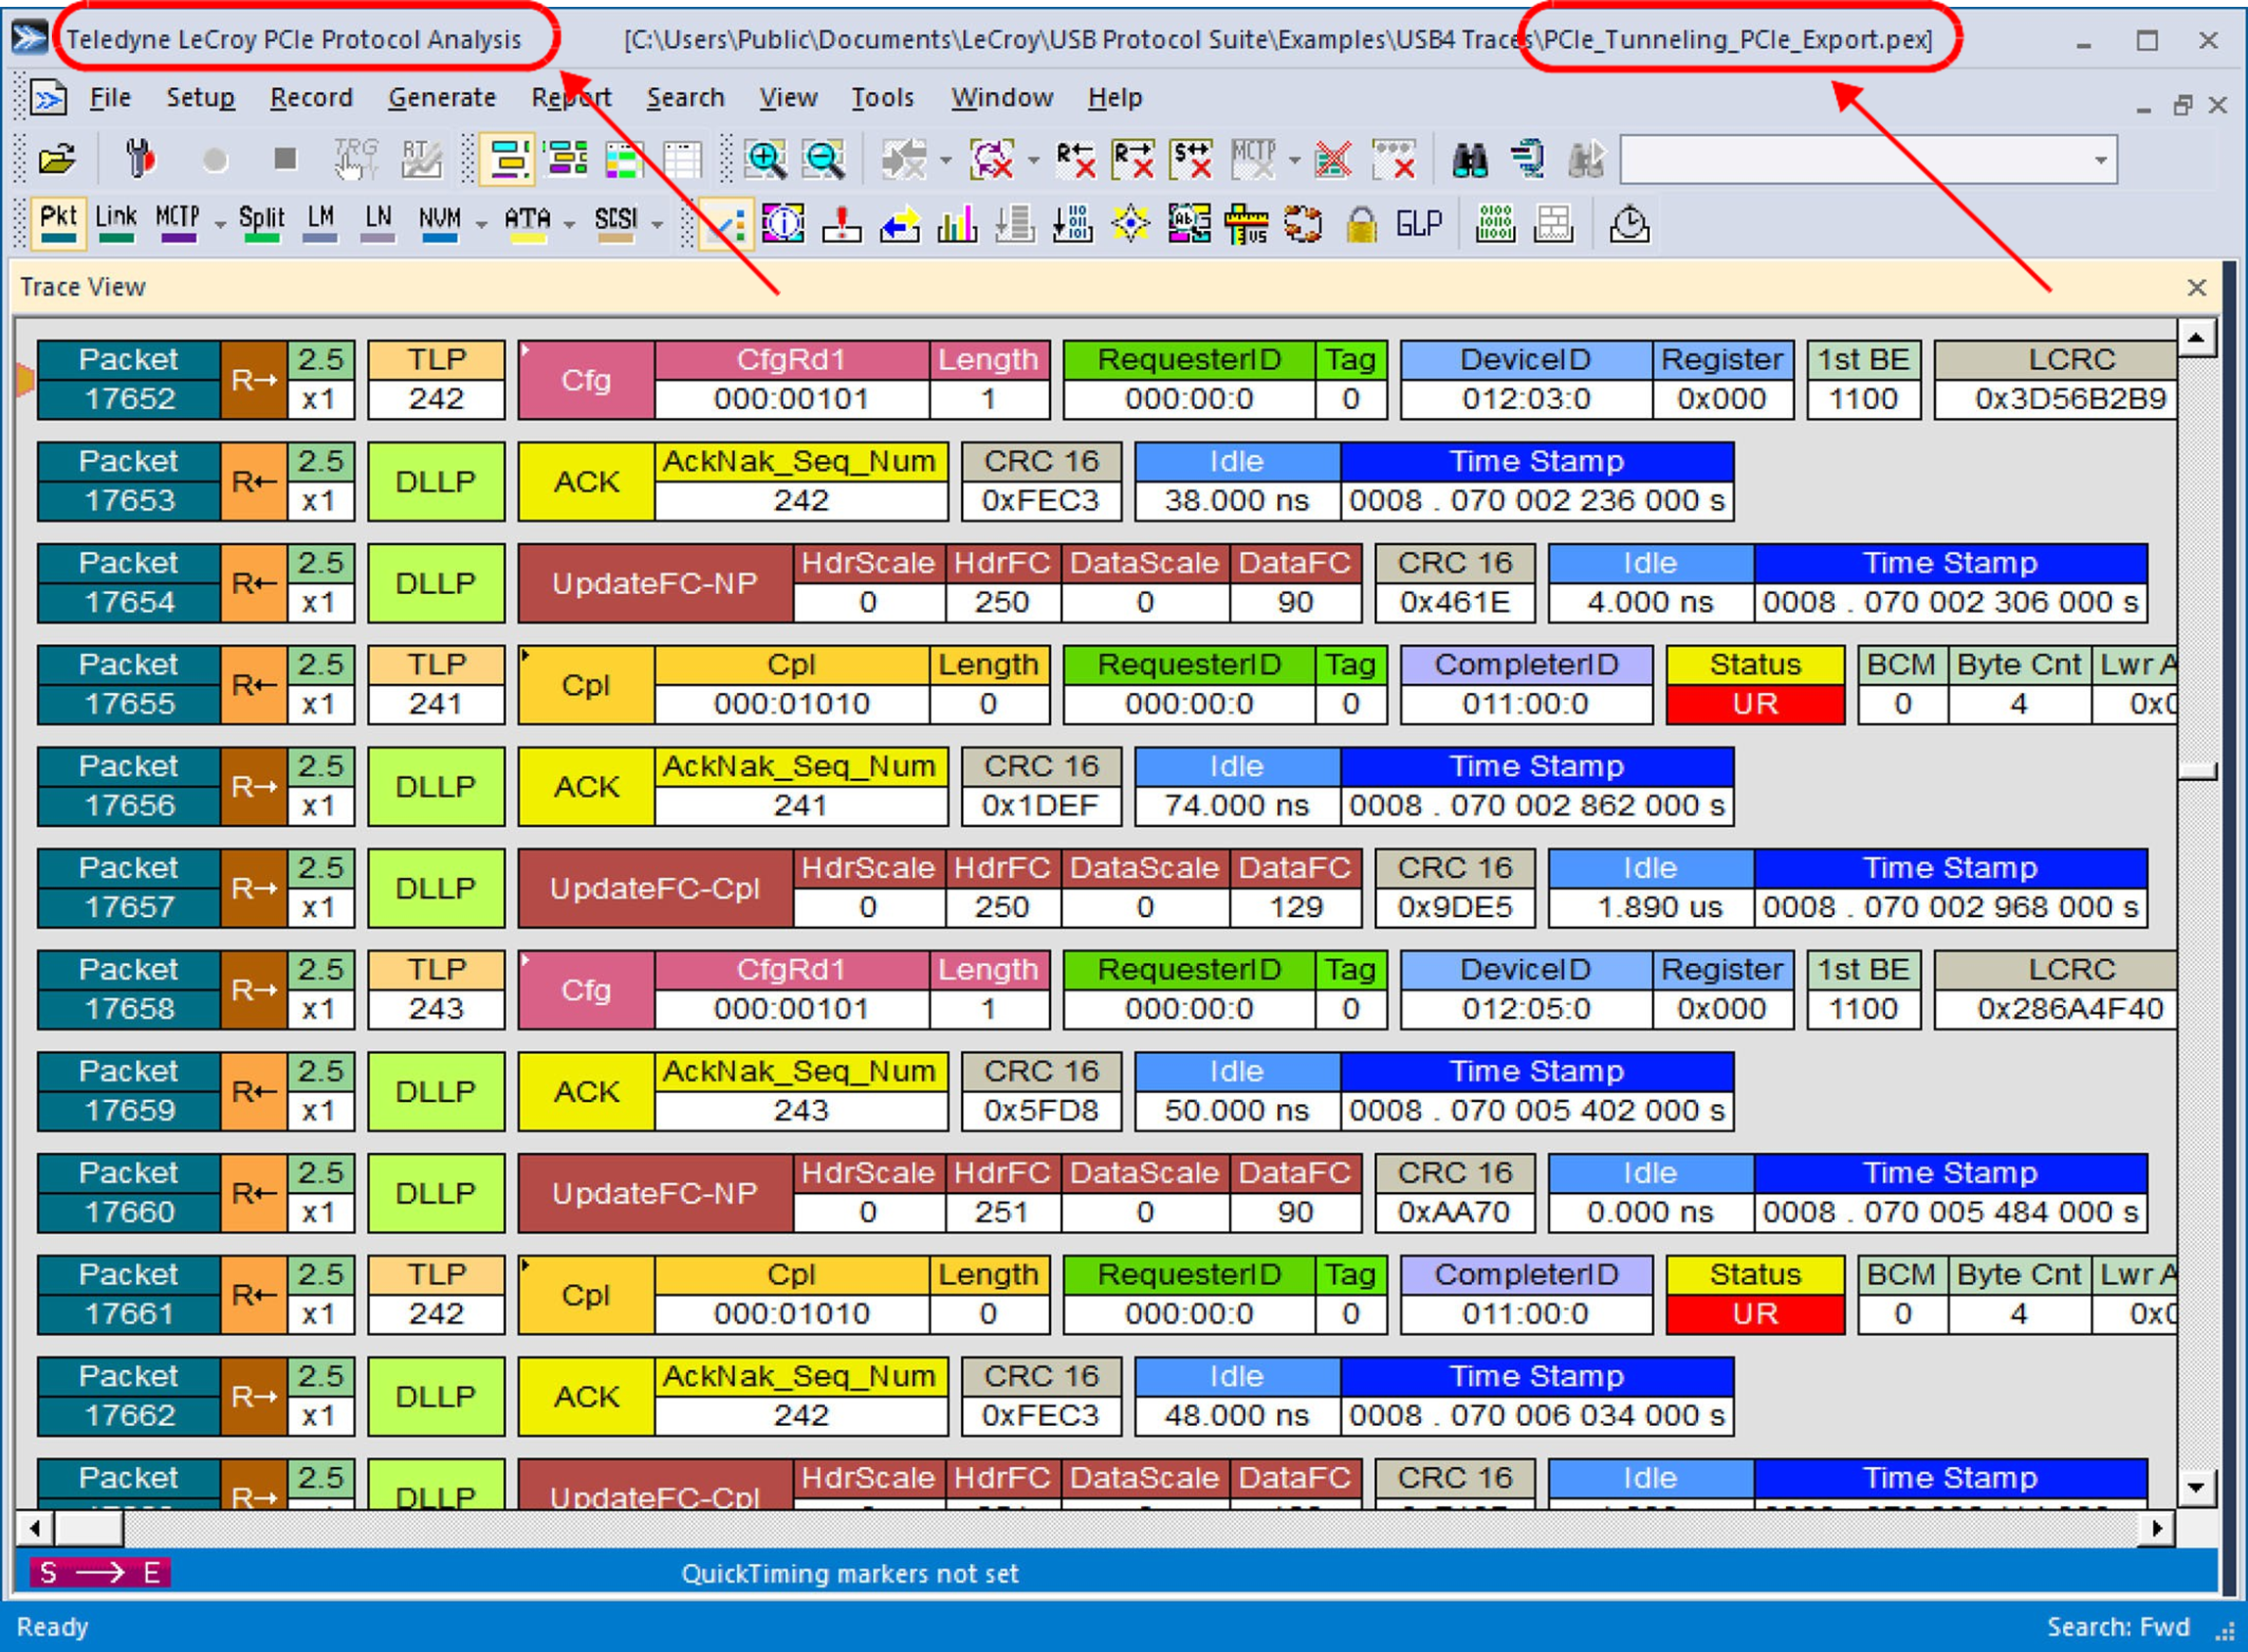Screen dimensions: 2248x1652
Task: Click the CfgRd1 header in packet 17652
Action: [x=791, y=360]
